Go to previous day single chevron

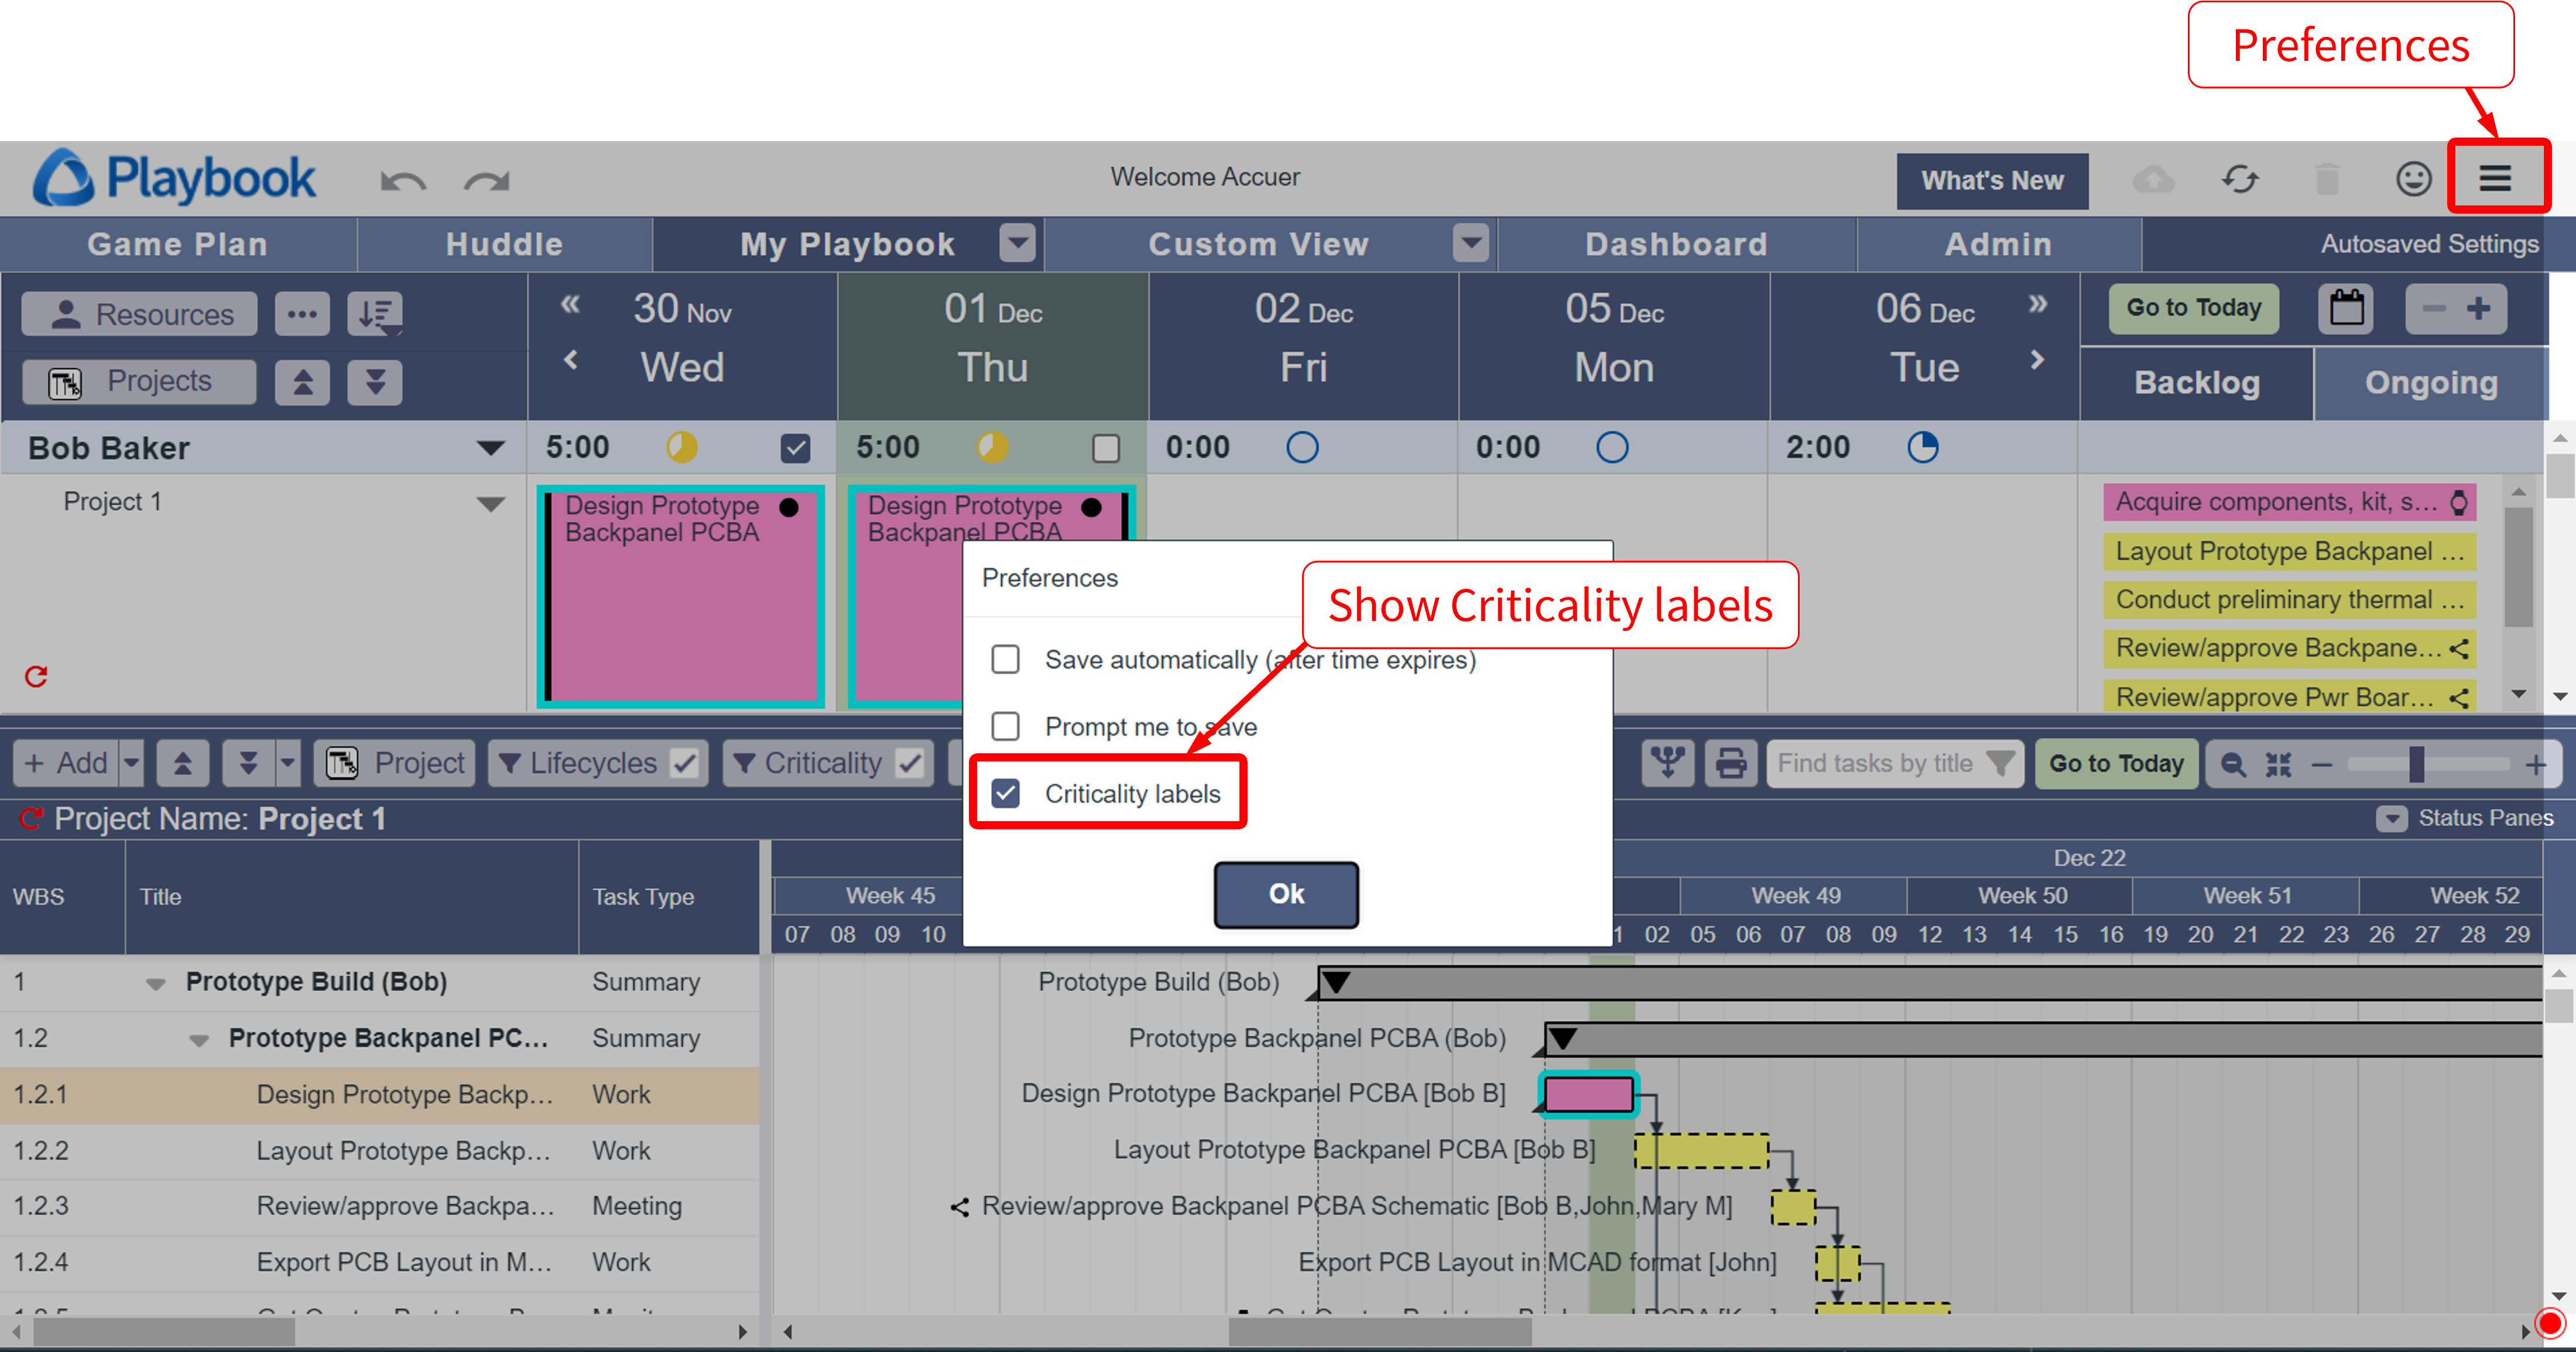pyautogui.click(x=570, y=360)
